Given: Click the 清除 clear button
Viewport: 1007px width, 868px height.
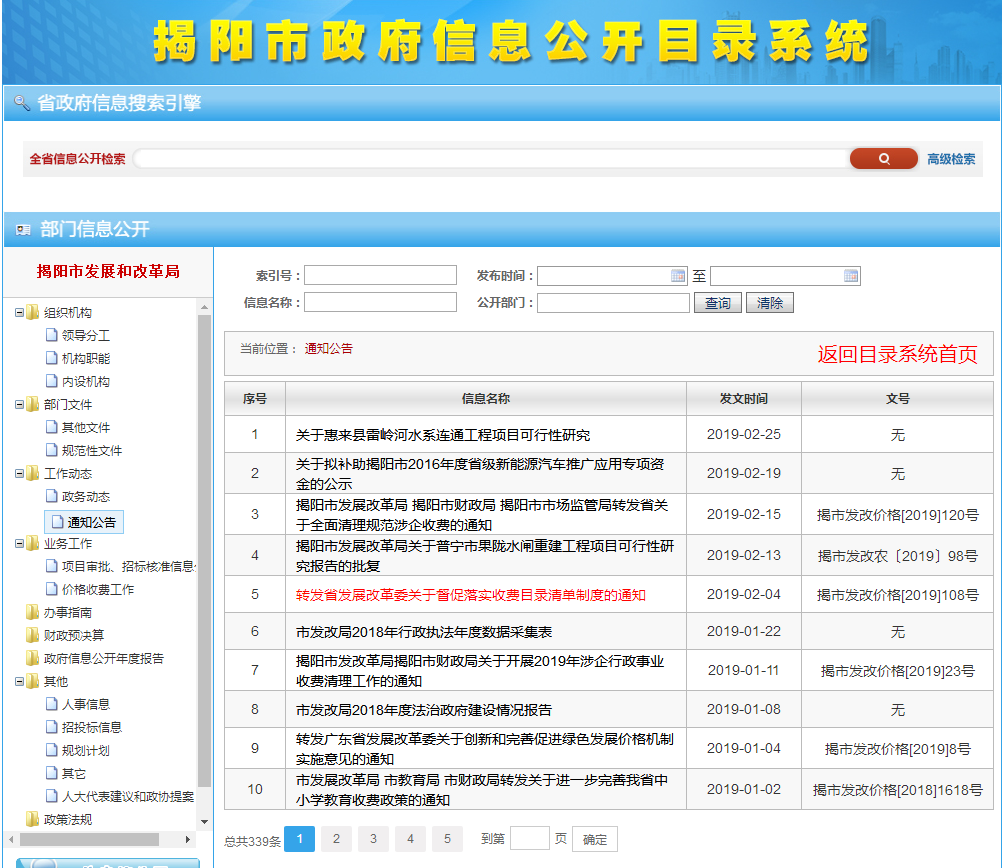Looking at the screenshot, I should pyautogui.click(x=770, y=302).
